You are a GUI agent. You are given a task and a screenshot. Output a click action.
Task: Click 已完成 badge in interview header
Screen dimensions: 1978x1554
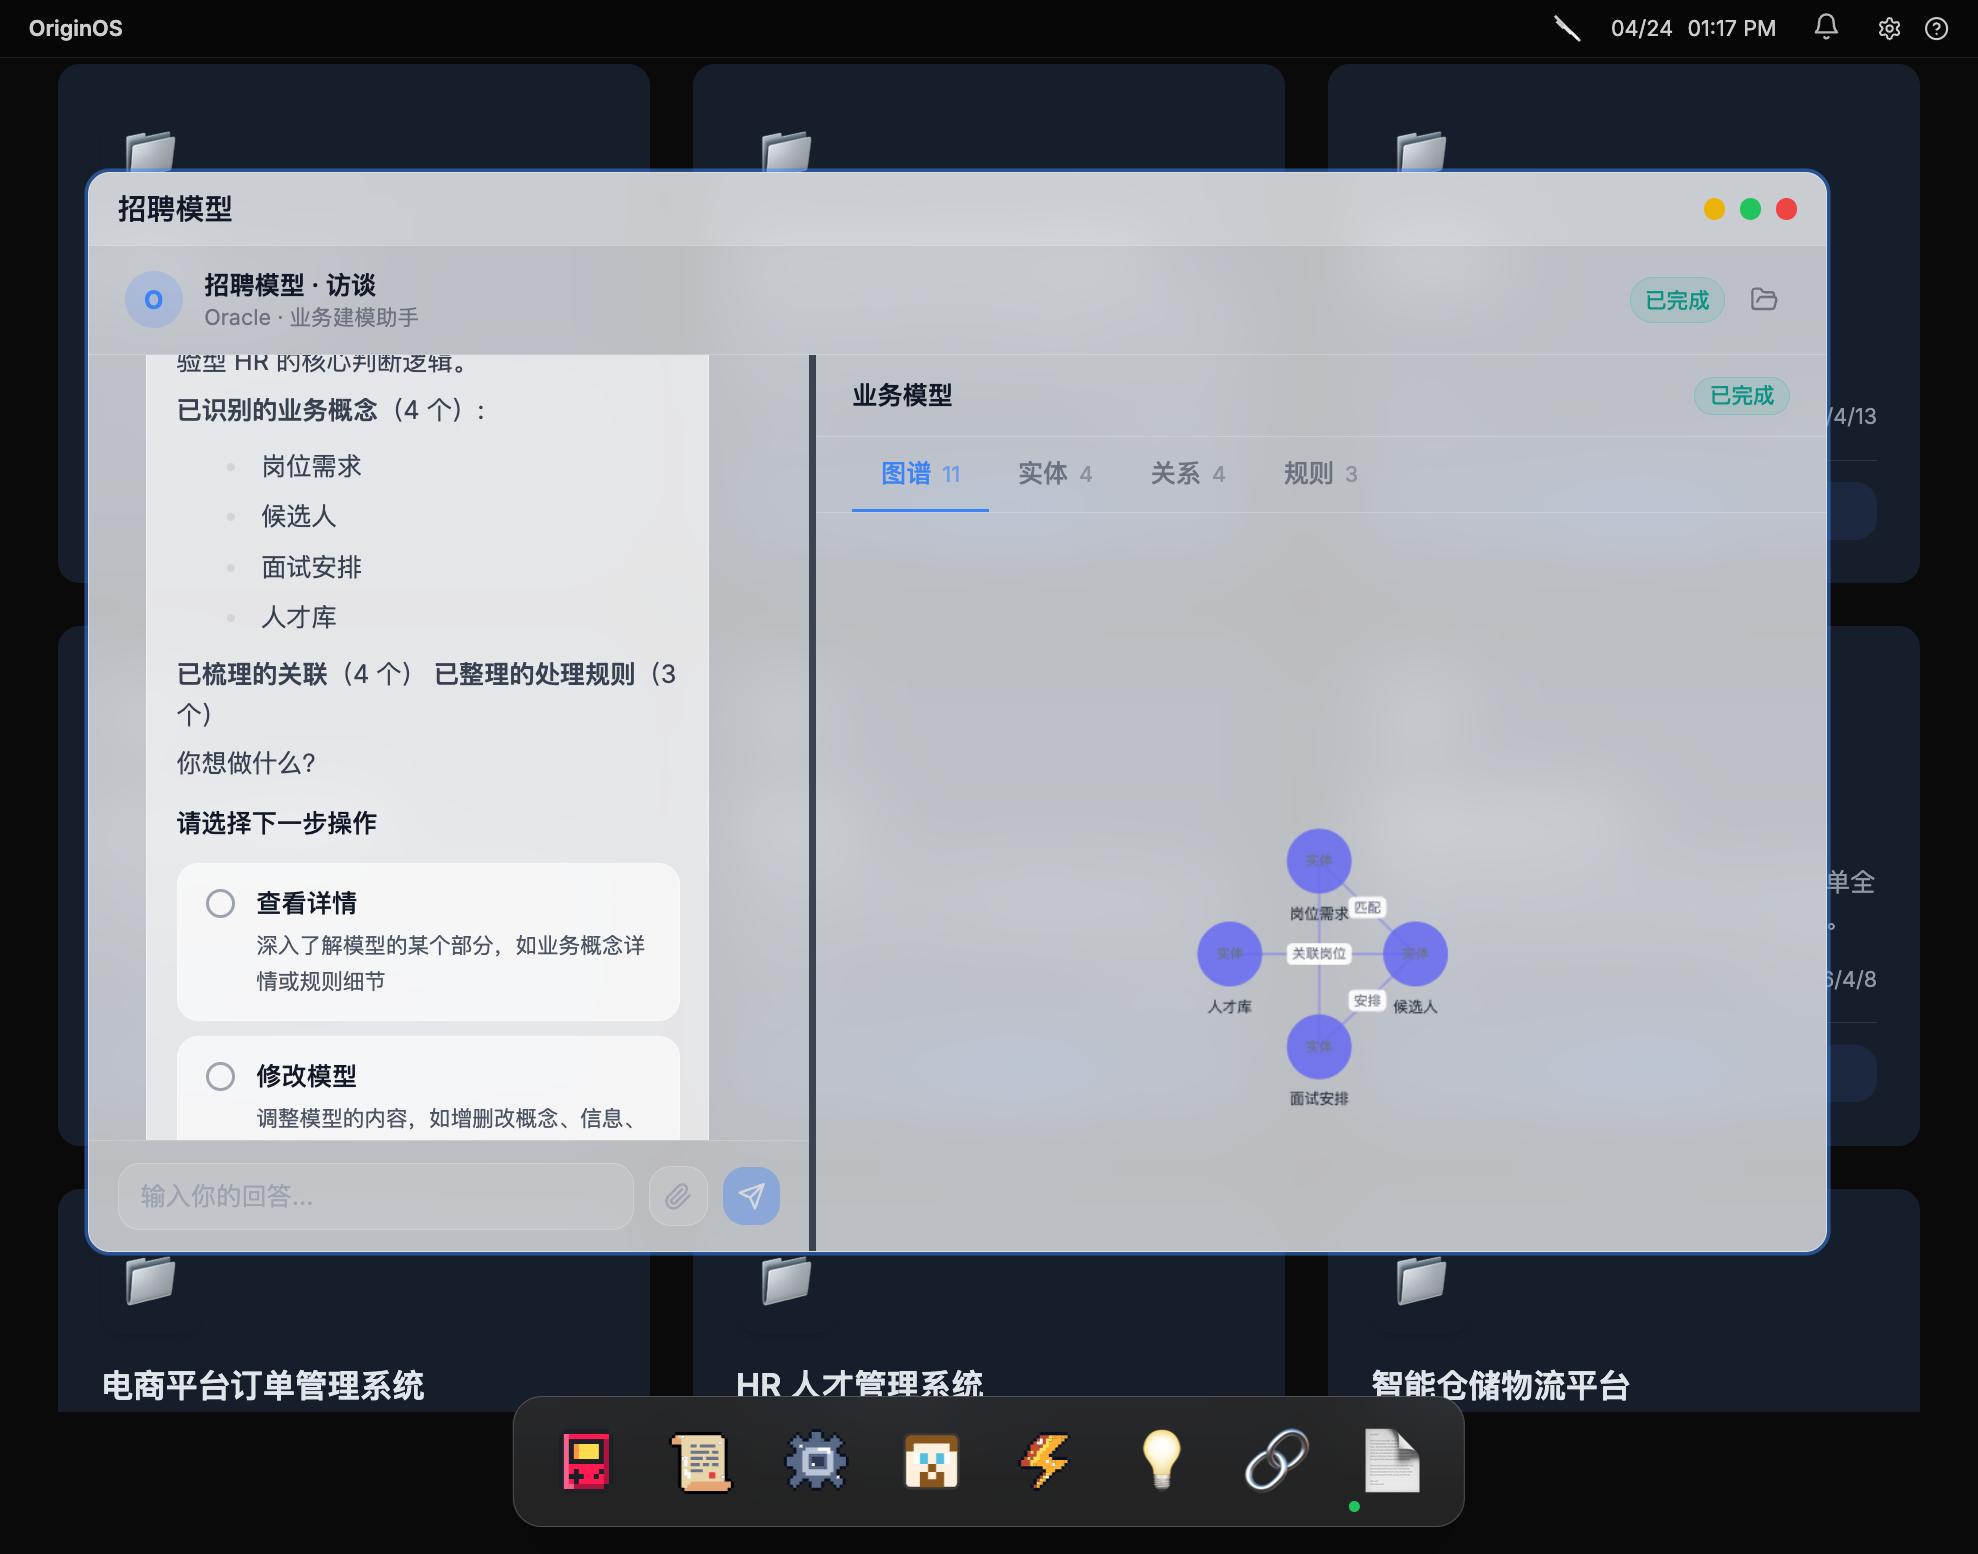point(1677,300)
